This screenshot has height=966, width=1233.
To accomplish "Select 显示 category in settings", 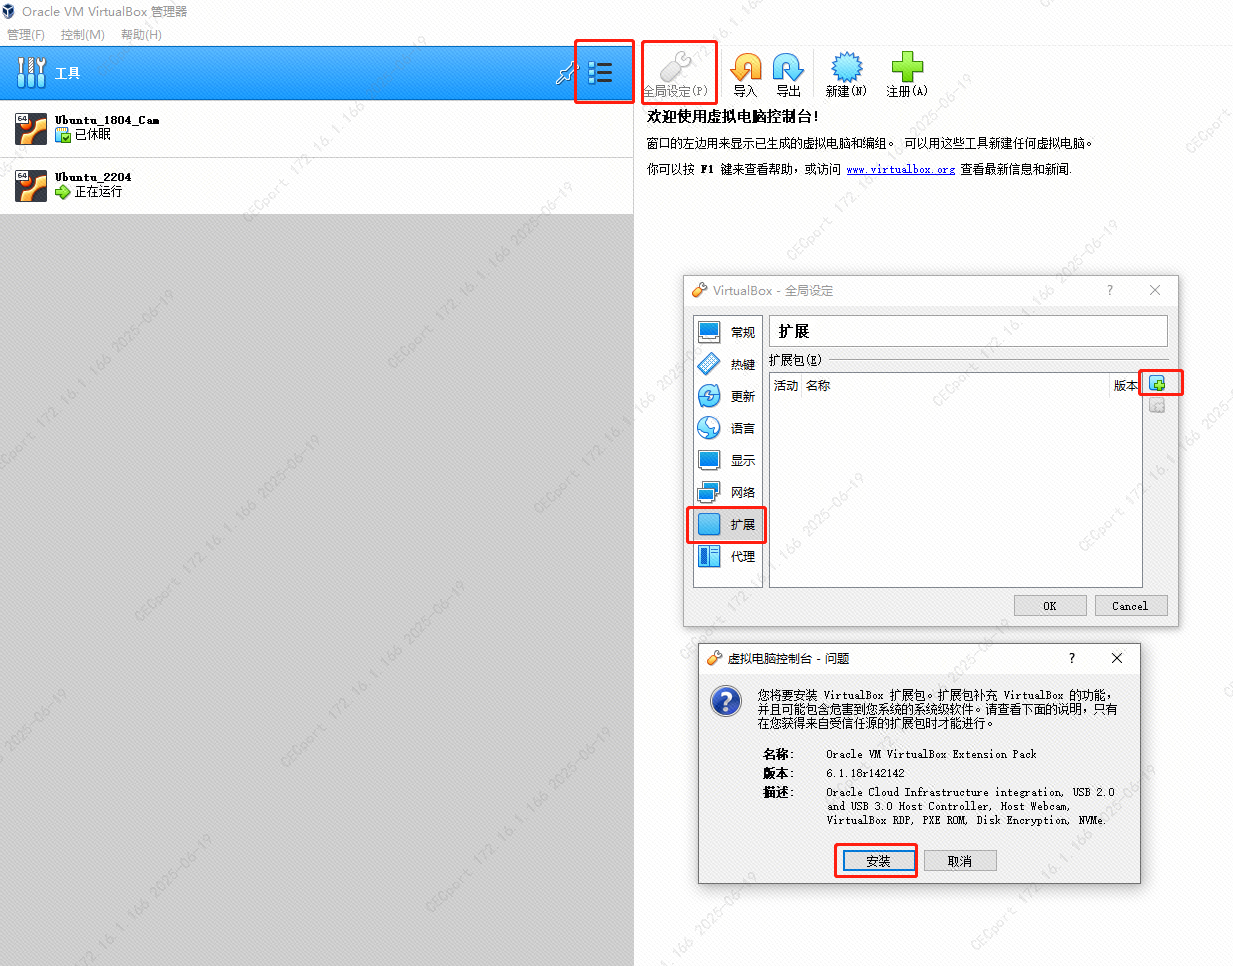I will point(727,460).
